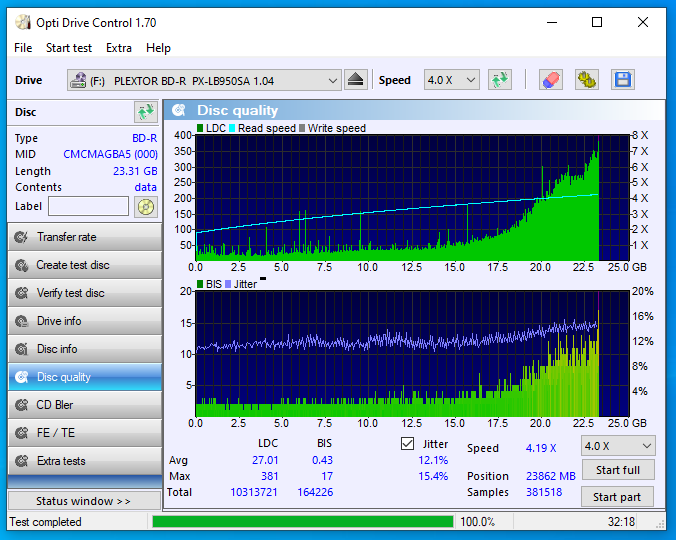
Task: Show Drive info panel
Action: click(85, 321)
